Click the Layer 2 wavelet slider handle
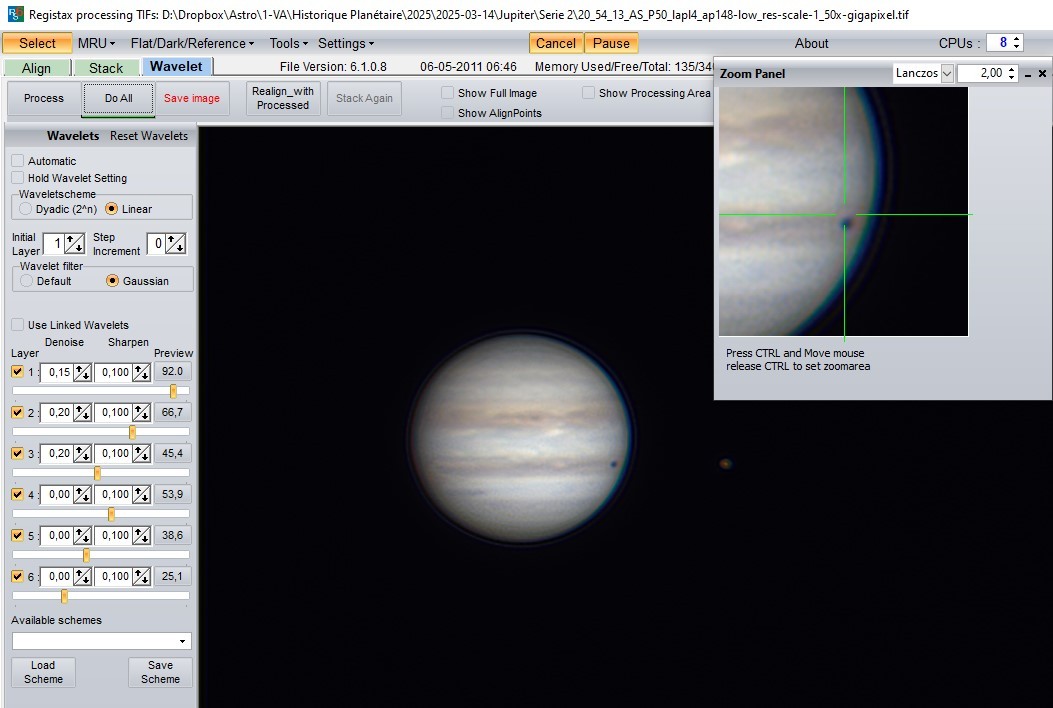 (x=132, y=431)
